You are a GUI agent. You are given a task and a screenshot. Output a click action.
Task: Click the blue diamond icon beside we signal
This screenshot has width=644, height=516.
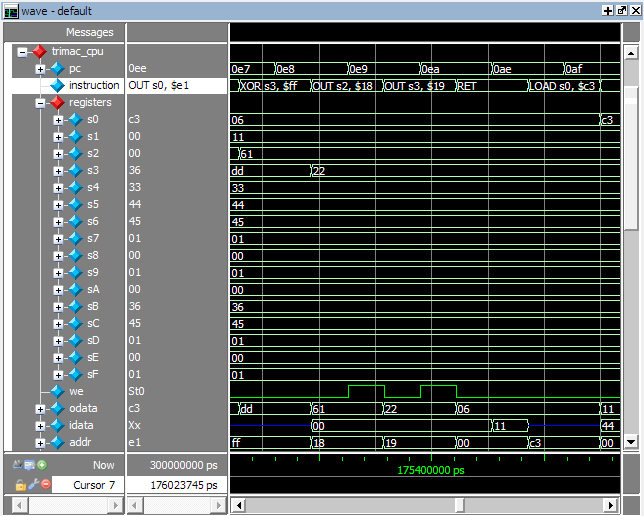[57, 391]
